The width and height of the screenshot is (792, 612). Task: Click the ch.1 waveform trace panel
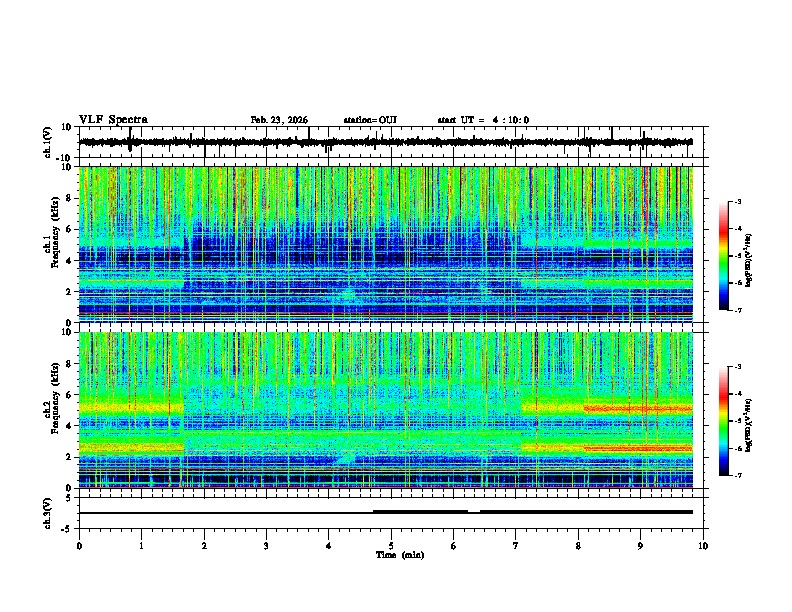391,142
